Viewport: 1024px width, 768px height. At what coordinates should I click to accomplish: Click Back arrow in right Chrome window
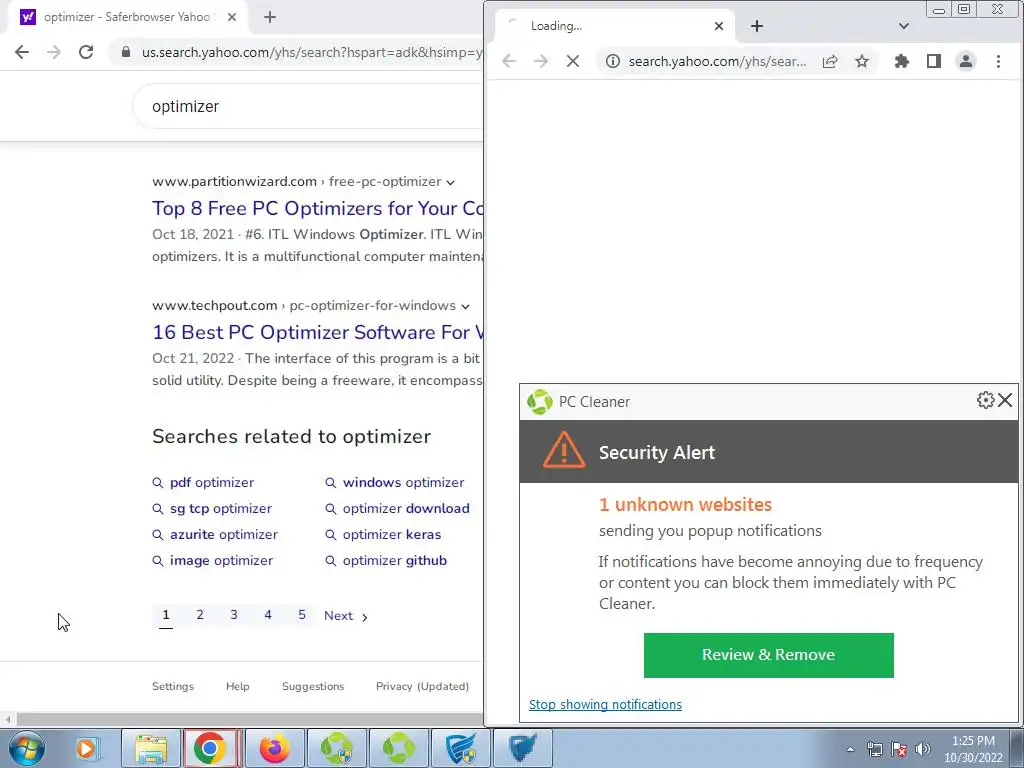(509, 61)
